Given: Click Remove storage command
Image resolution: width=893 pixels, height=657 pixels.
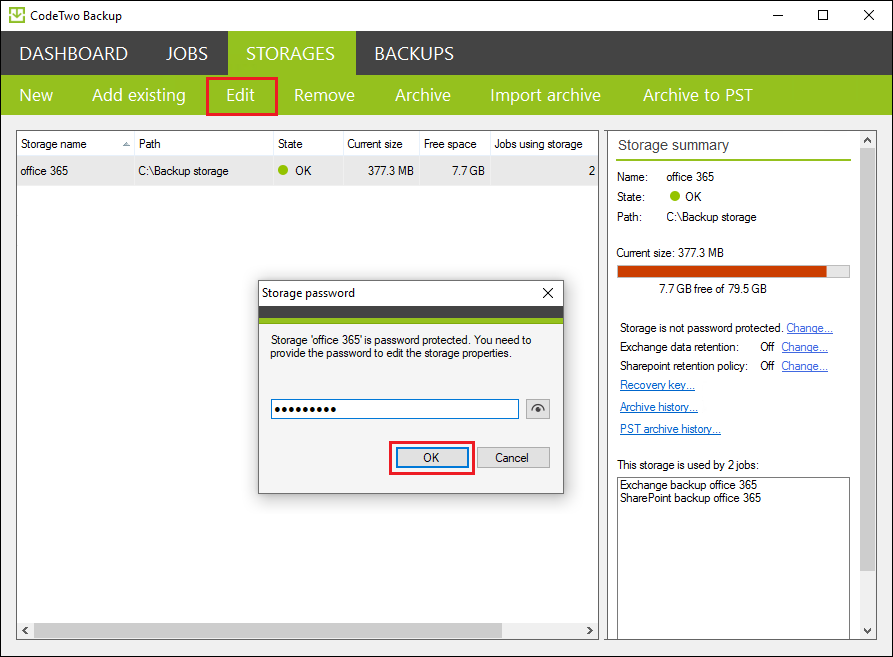Looking at the screenshot, I should [x=324, y=95].
